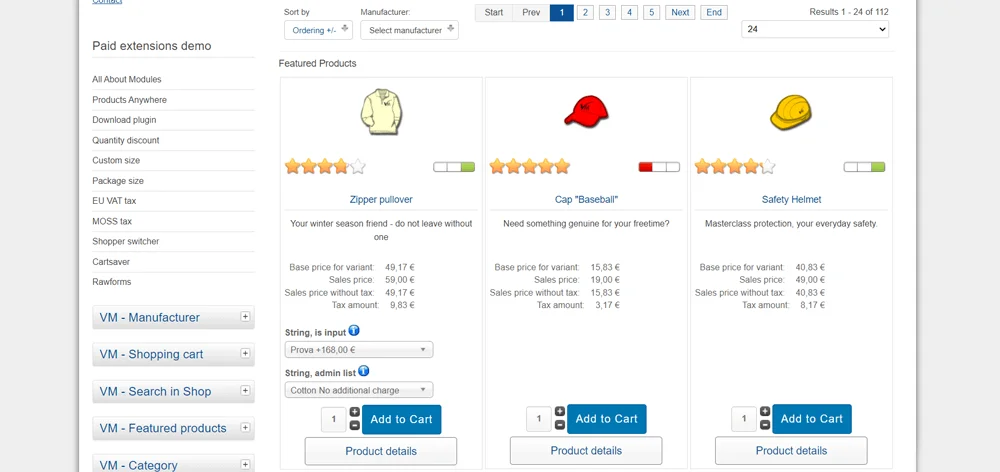The height and width of the screenshot is (472, 1000).
Task: Go to pagination page 2
Action: tap(585, 12)
